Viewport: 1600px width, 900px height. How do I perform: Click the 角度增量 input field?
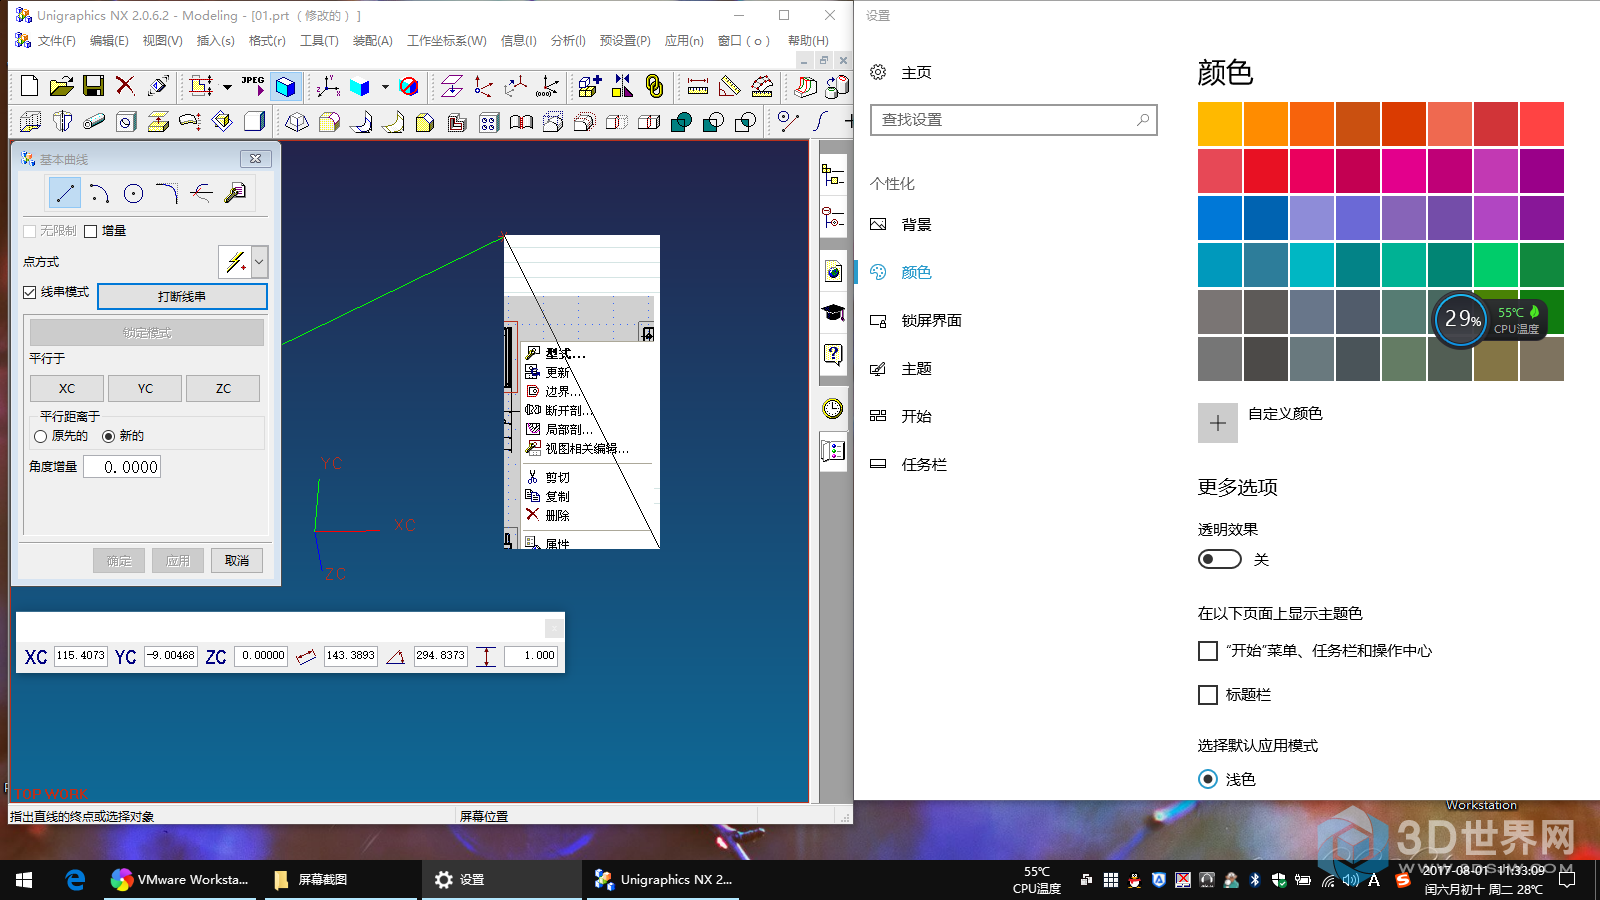tap(122, 467)
